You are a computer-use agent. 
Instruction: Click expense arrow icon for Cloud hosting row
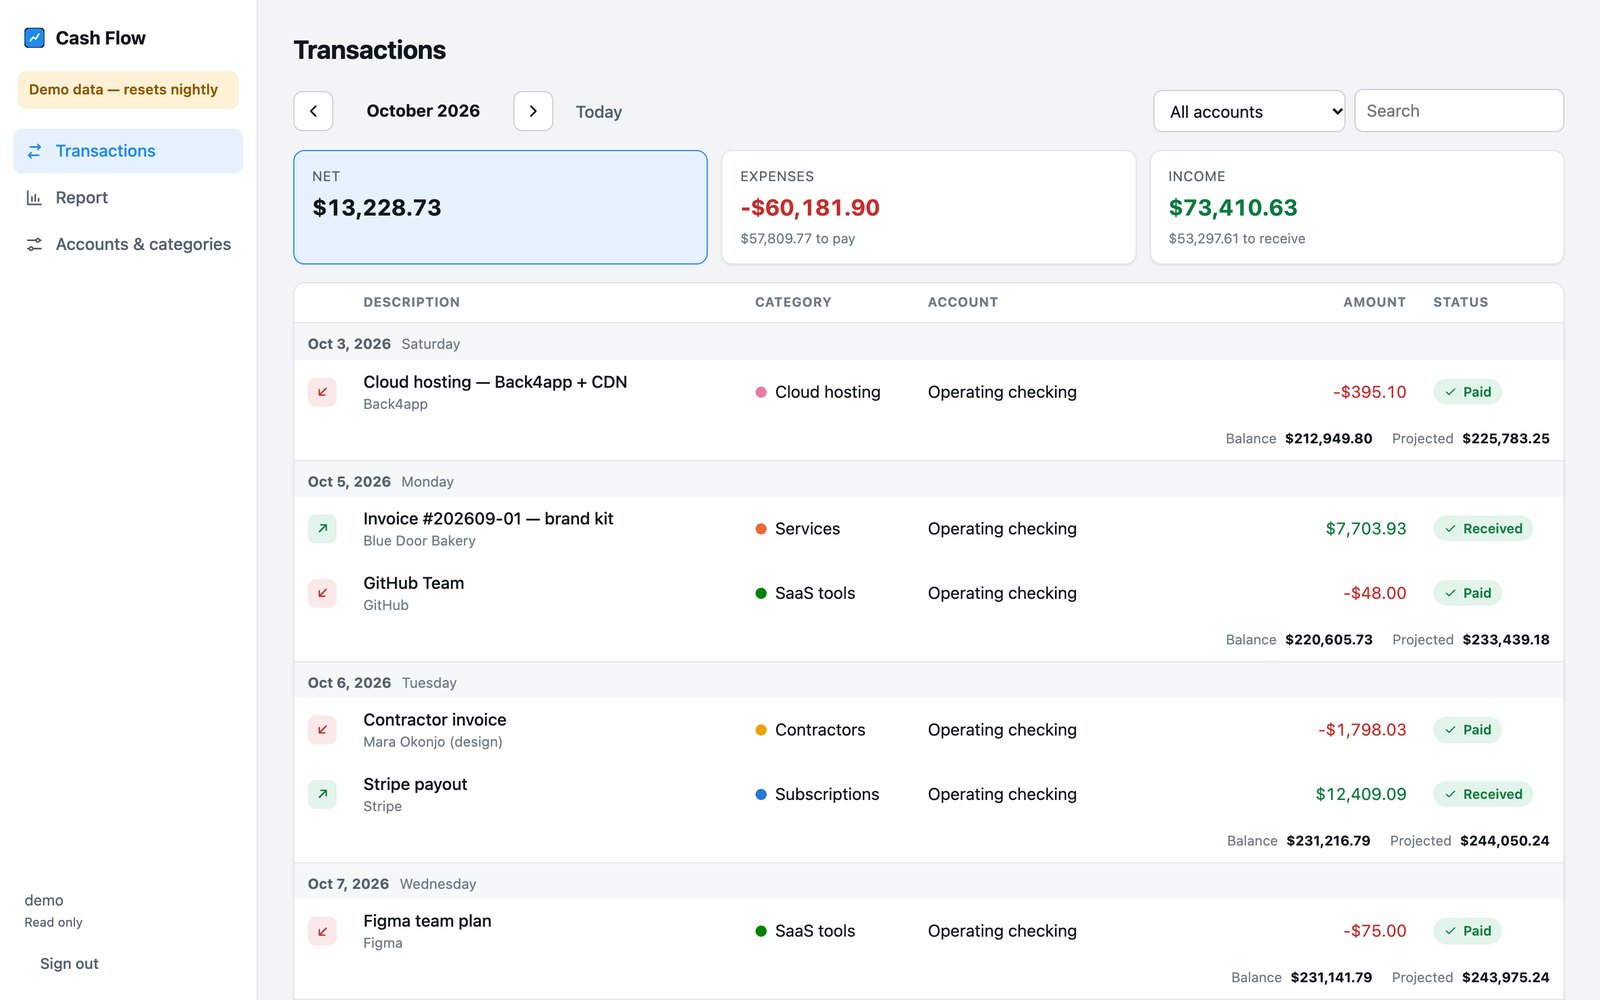pos(322,392)
